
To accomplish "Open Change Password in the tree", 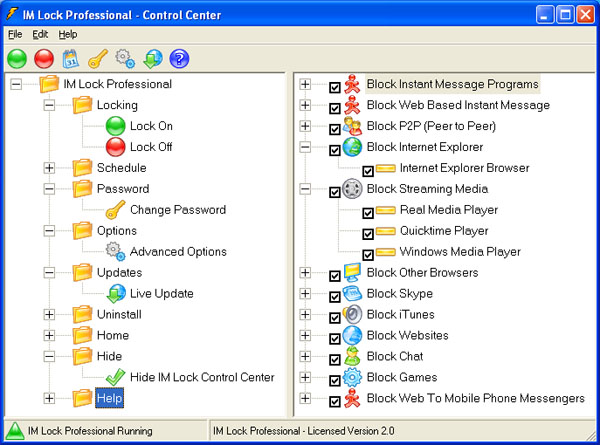I will (178, 210).
